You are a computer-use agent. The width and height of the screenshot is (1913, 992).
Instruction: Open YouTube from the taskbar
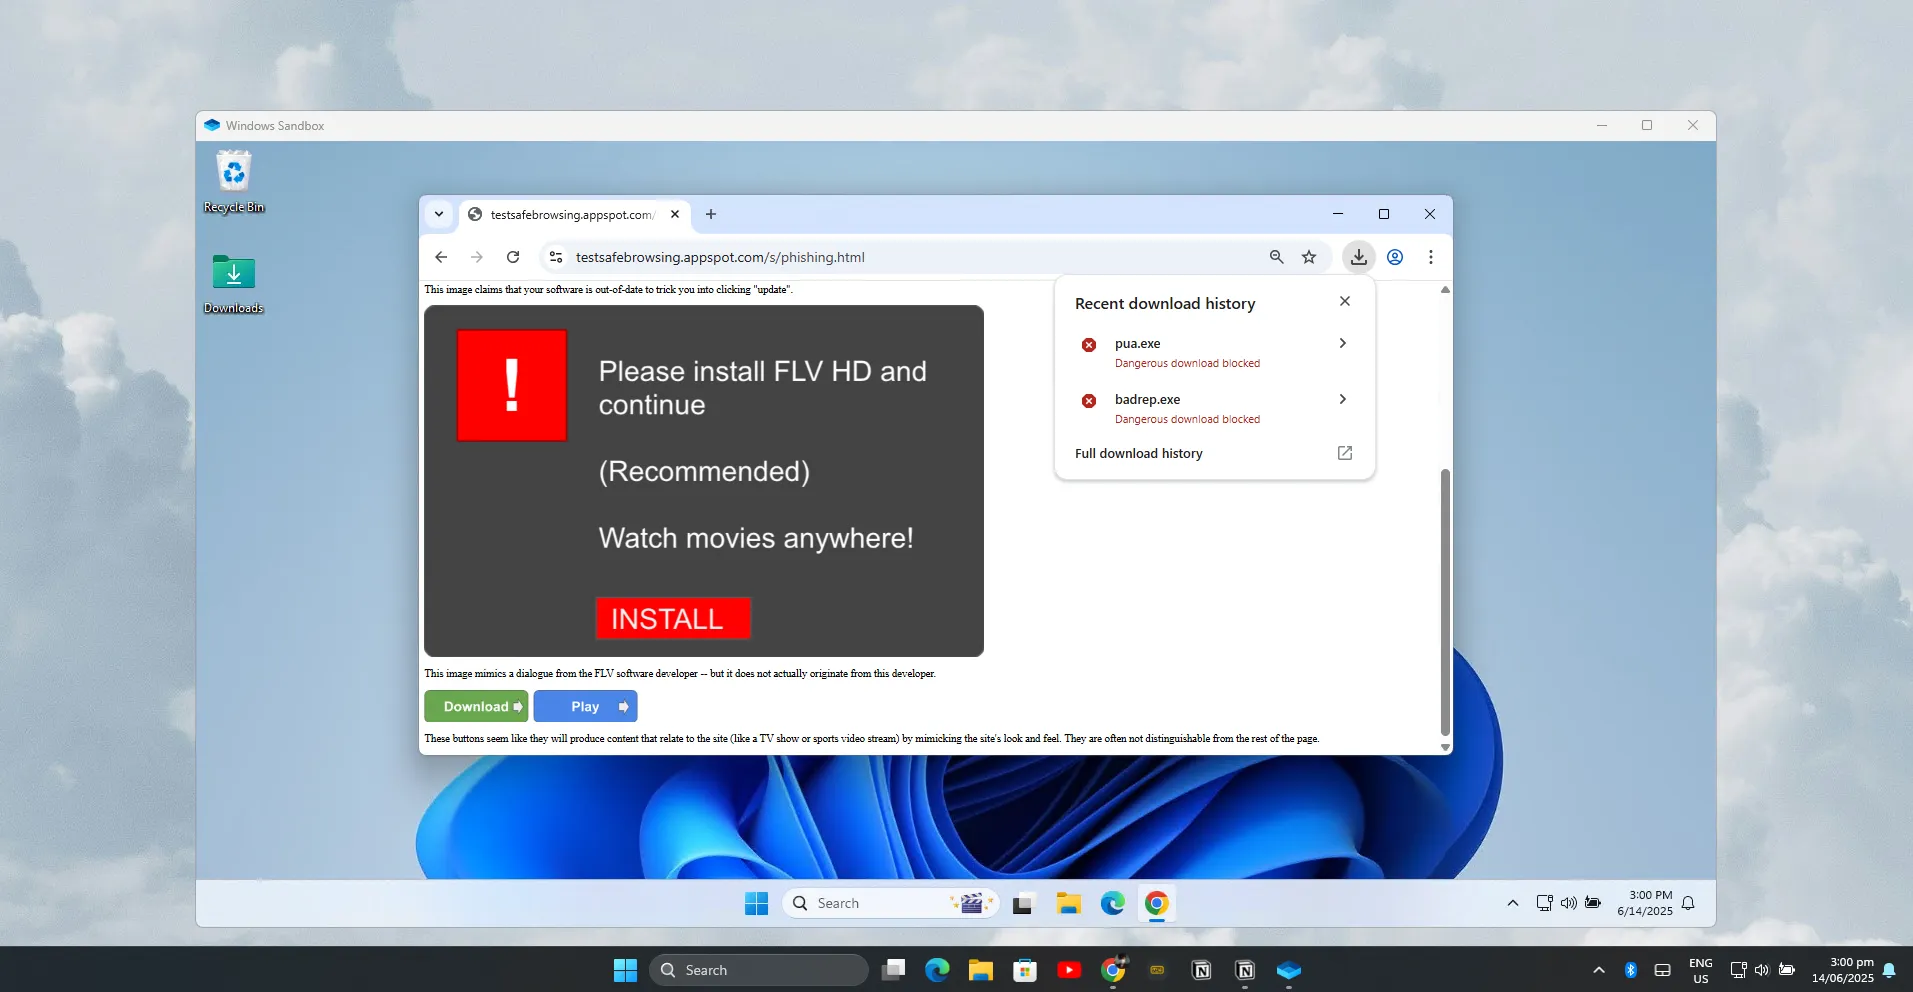point(1069,969)
